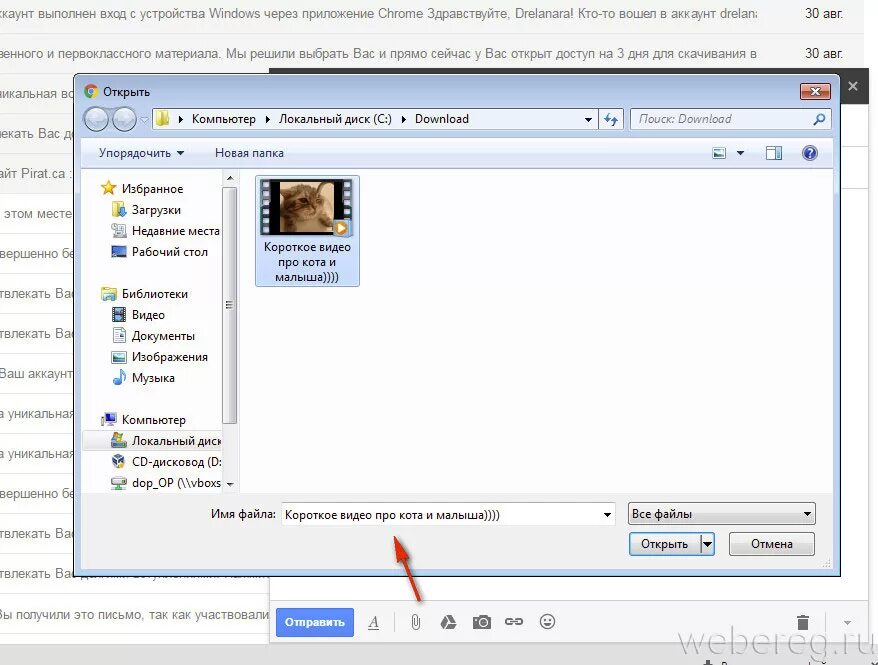The height and width of the screenshot is (665, 878).
Task: Click the Имя файла text field
Action: pyautogui.click(x=440, y=514)
